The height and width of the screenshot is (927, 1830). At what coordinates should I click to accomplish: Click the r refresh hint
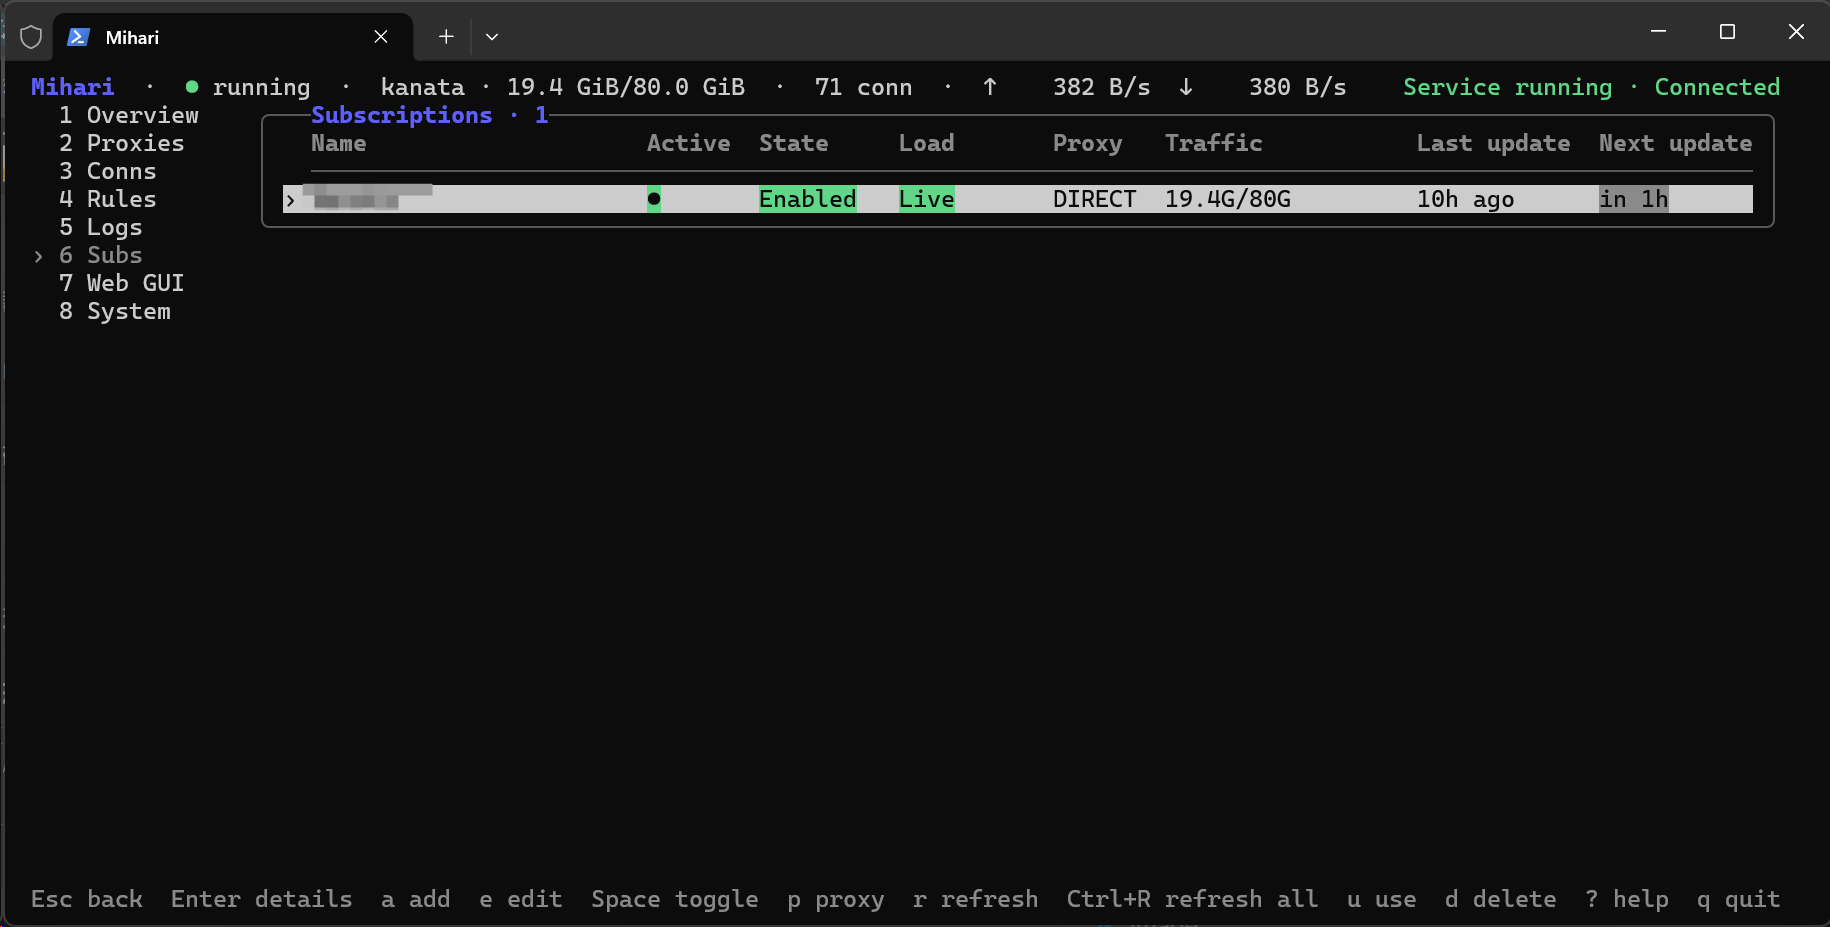pos(976,899)
